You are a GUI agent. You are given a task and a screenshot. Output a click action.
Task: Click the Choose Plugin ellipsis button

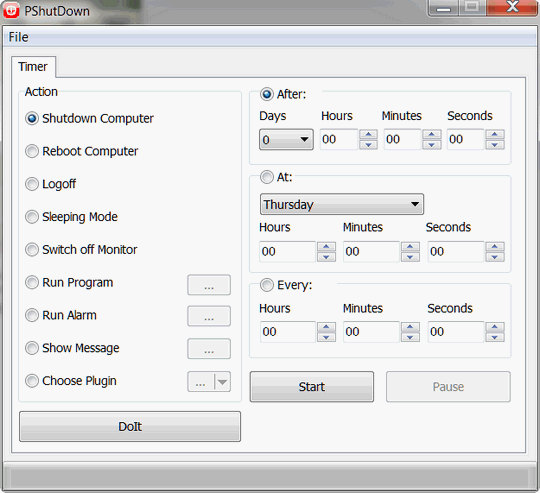point(201,382)
